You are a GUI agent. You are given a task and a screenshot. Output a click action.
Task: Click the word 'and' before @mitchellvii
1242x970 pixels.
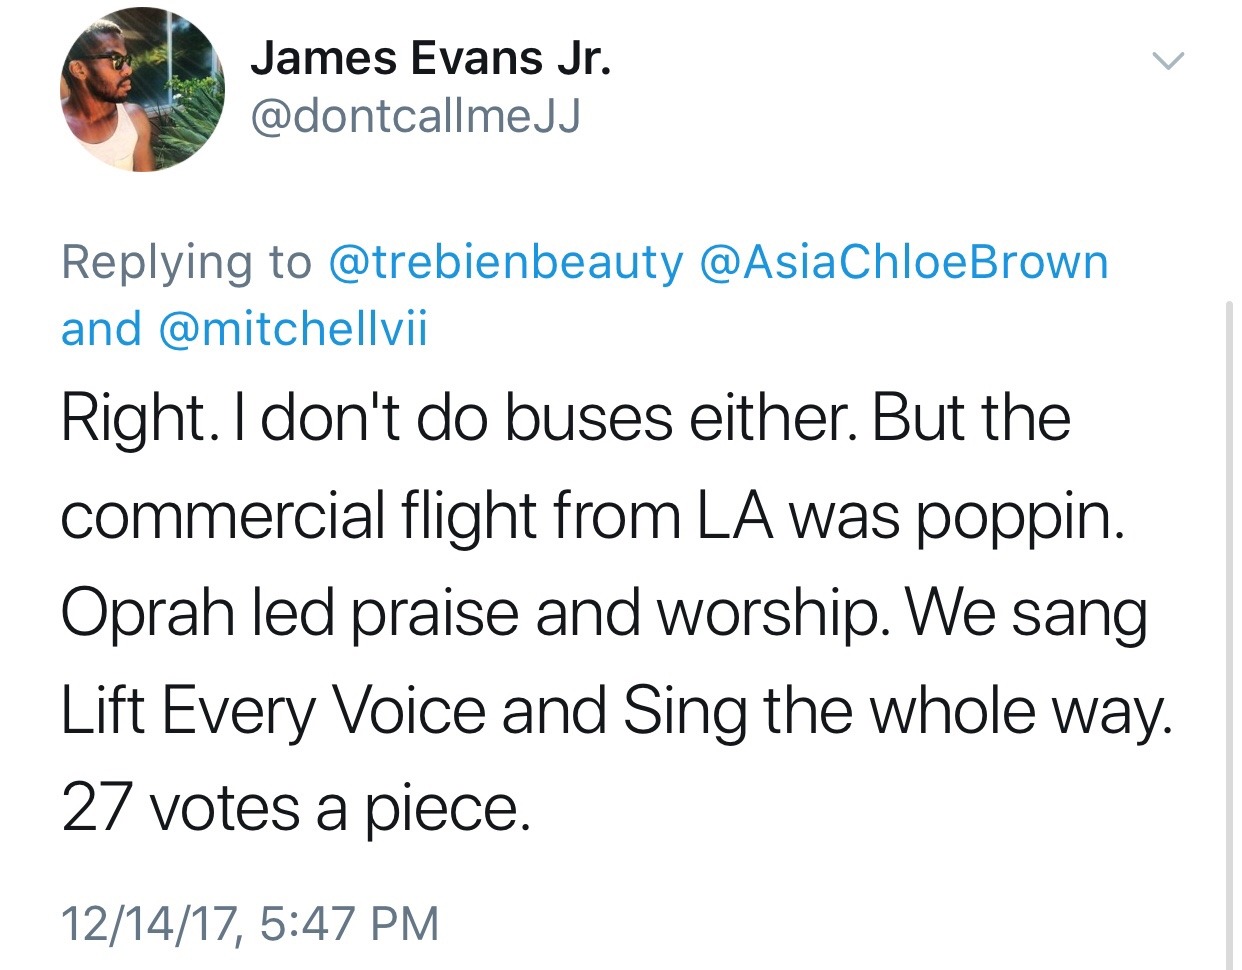point(101,329)
